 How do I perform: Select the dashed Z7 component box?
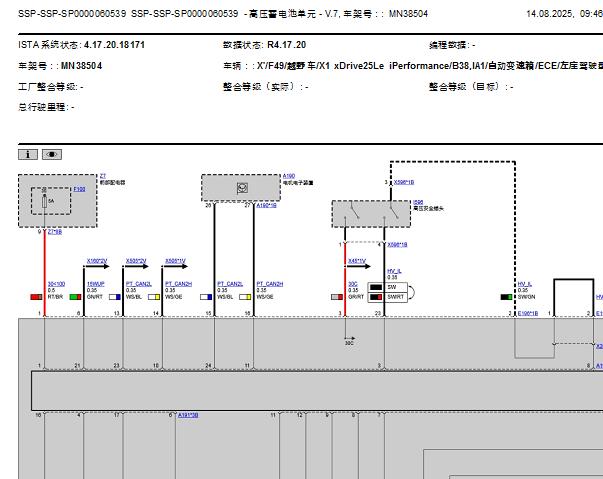click(x=58, y=201)
